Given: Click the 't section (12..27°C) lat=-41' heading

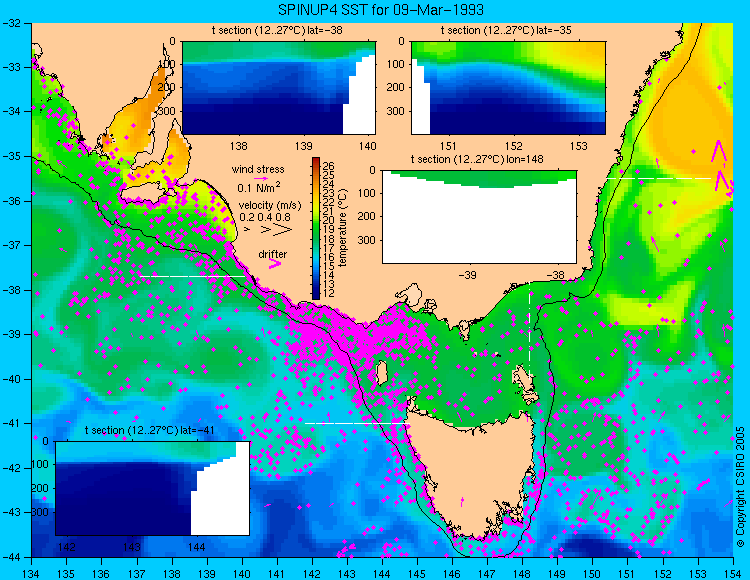Looking at the screenshot, I should 149,430.
